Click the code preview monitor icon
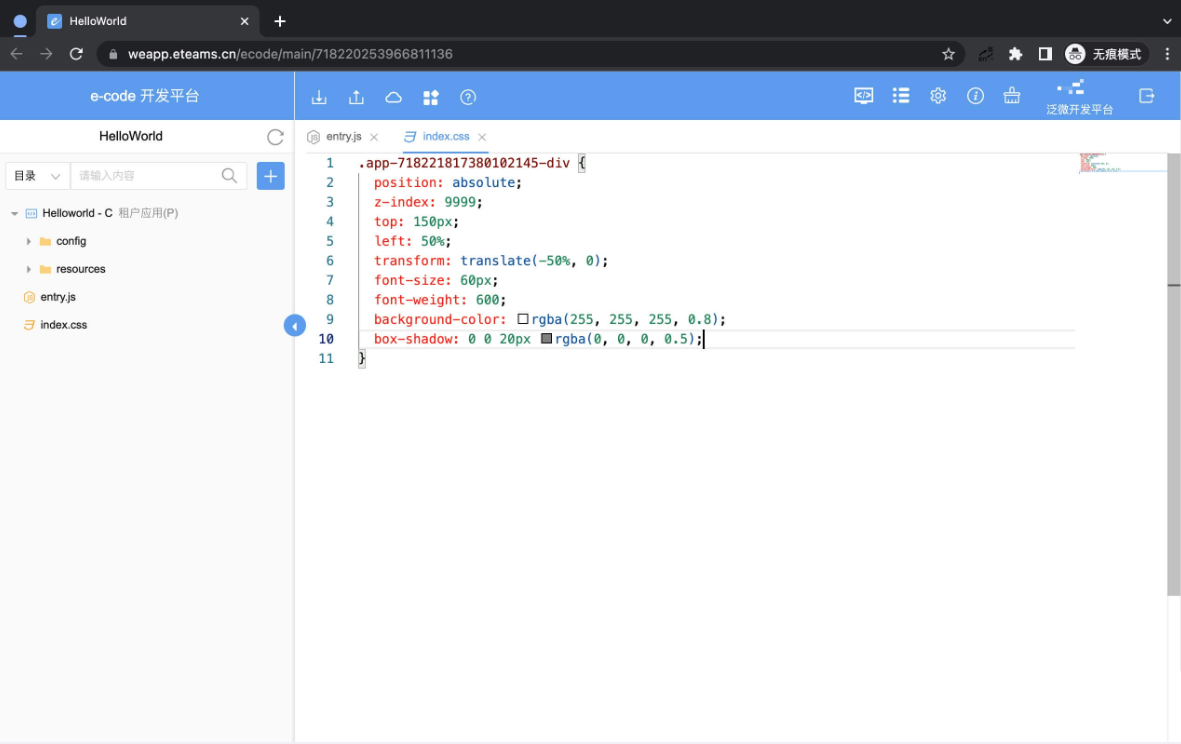The image size is (1181, 744). [863, 96]
